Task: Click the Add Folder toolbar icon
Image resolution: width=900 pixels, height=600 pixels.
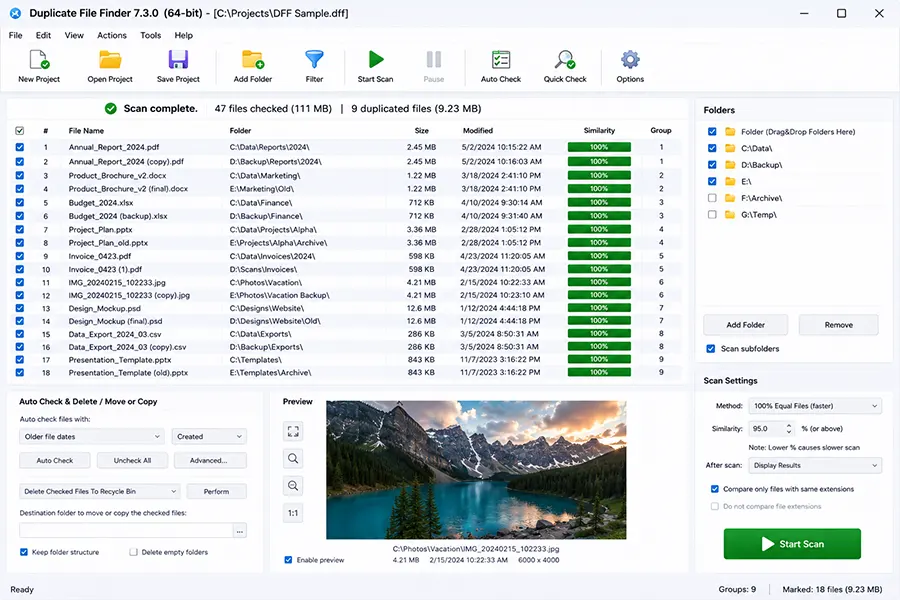Action: pyautogui.click(x=253, y=60)
